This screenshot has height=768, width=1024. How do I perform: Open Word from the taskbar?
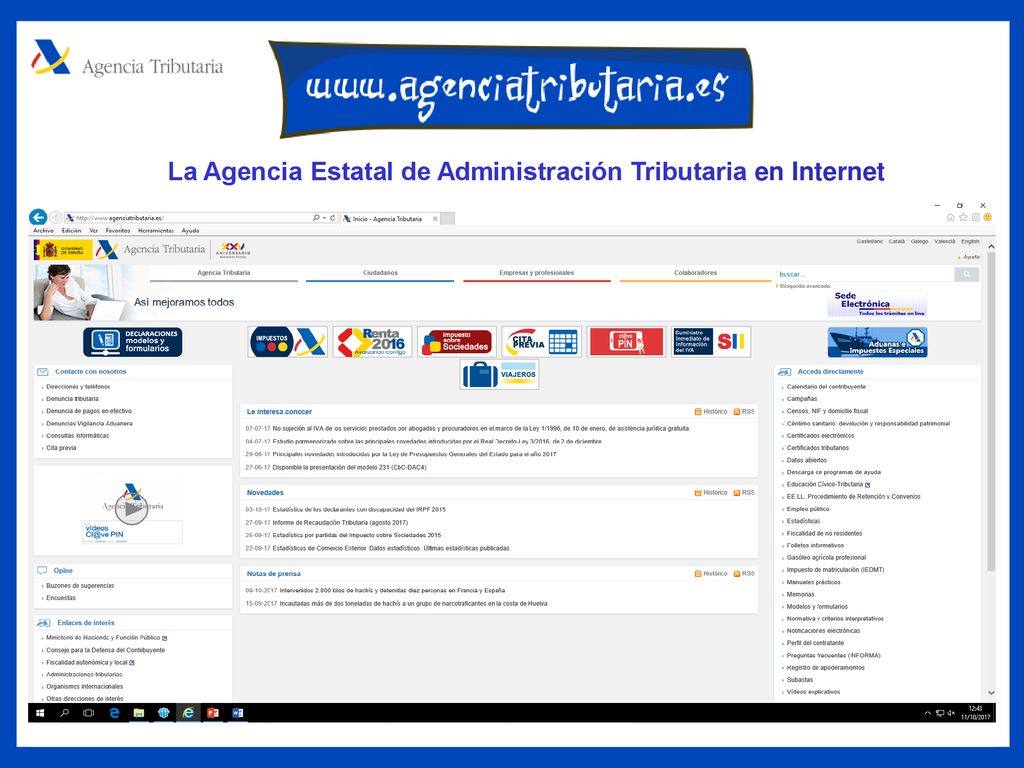(x=238, y=713)
